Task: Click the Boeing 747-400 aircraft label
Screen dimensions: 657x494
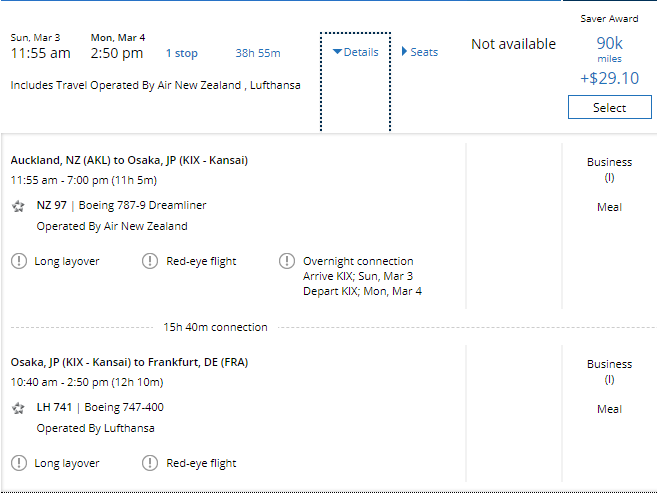Action: click(x=128, y=408)
